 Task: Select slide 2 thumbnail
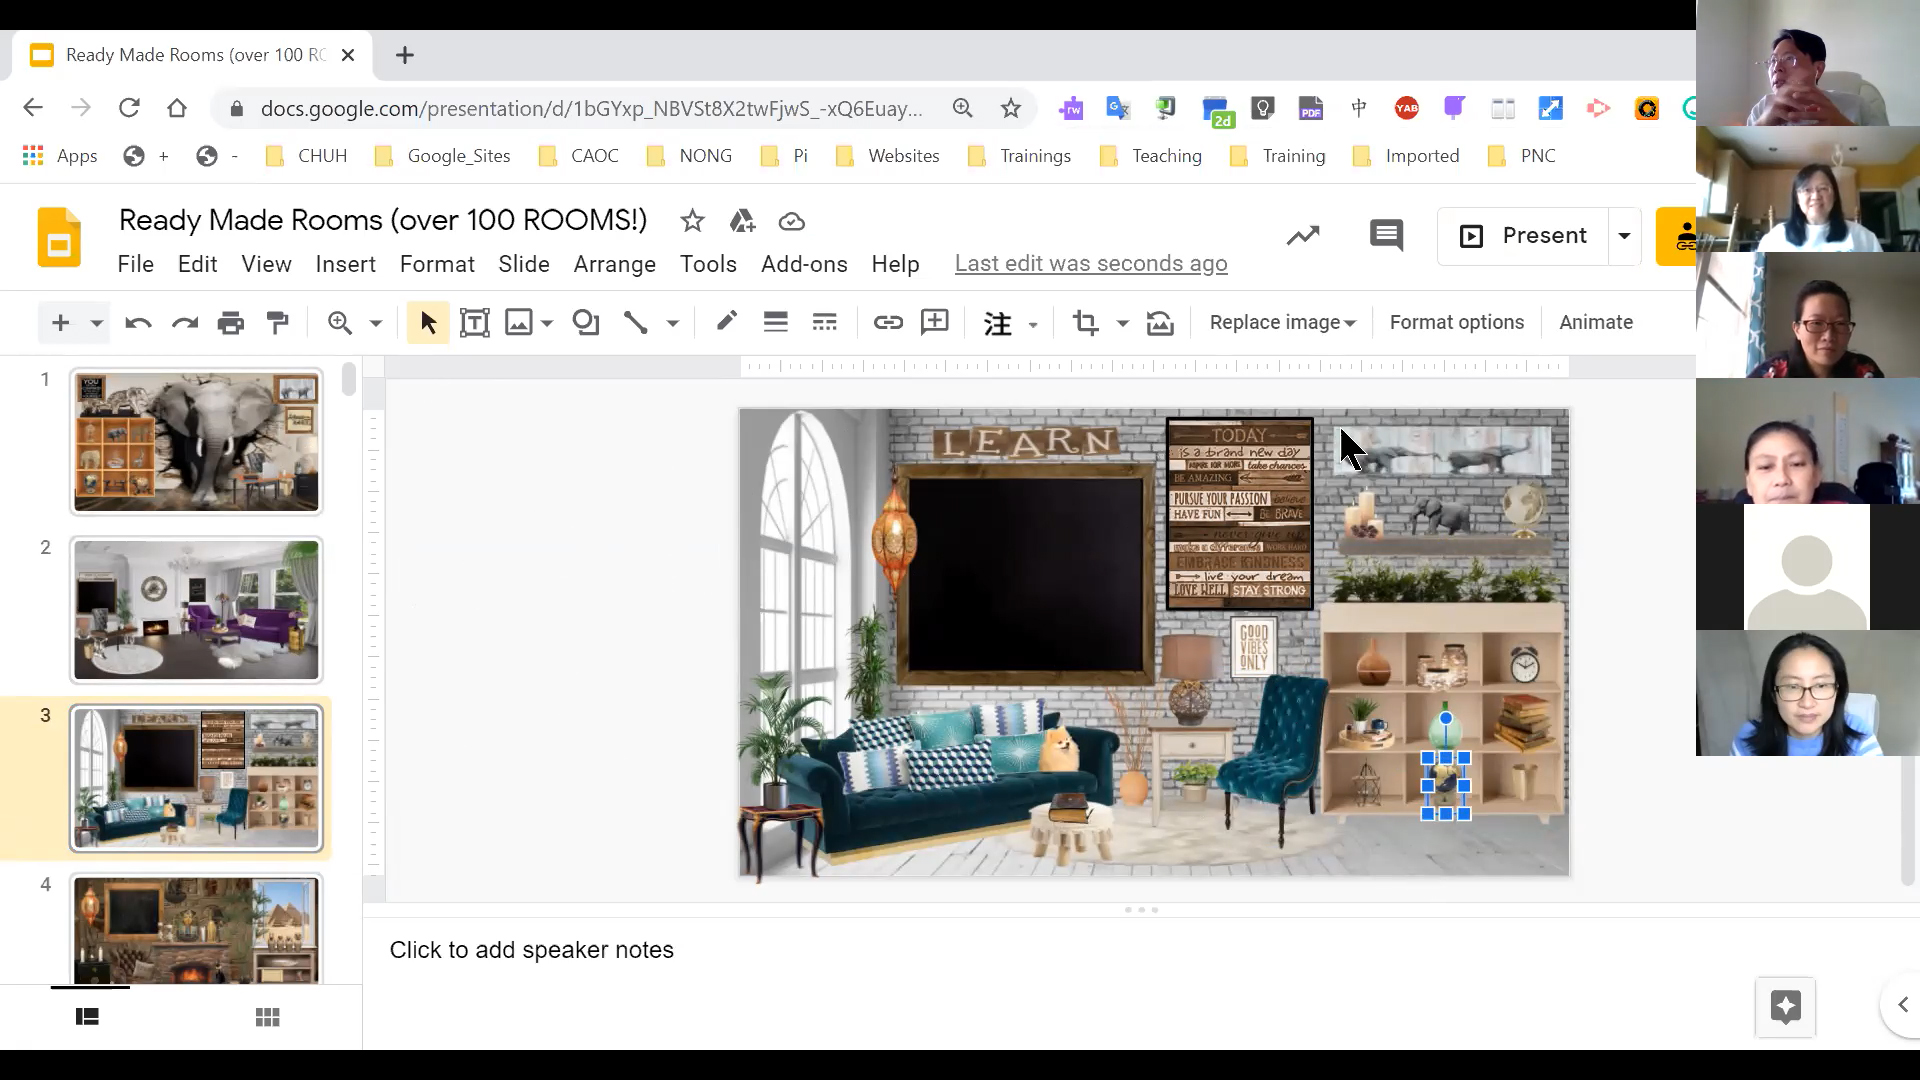pos(196,610)
